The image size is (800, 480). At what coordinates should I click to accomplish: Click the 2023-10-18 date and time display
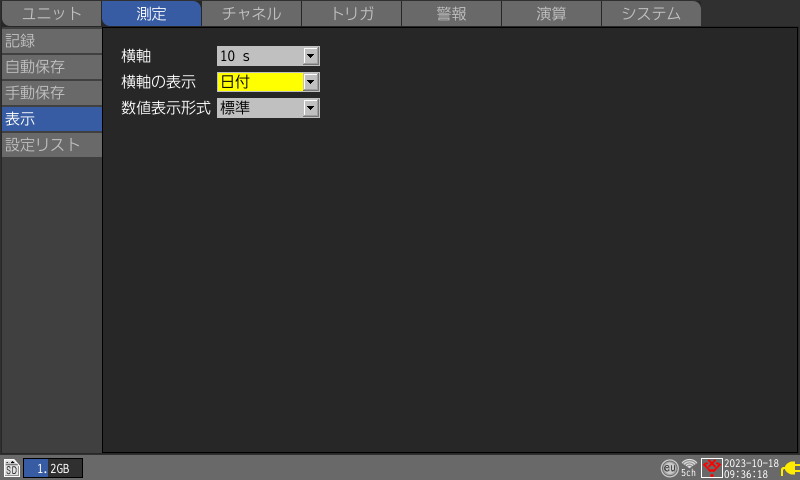tap(751, 468)
